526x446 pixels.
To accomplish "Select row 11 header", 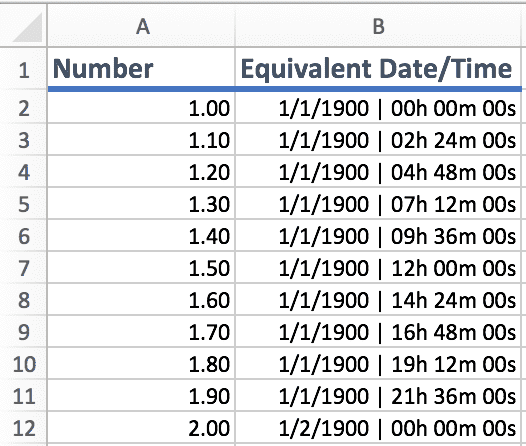I will 23,395.
